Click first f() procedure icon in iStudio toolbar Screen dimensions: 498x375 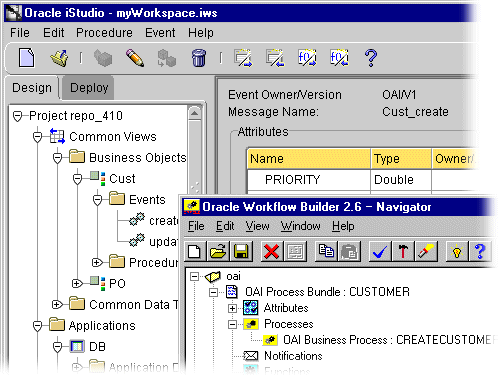[x=307, y=58]
